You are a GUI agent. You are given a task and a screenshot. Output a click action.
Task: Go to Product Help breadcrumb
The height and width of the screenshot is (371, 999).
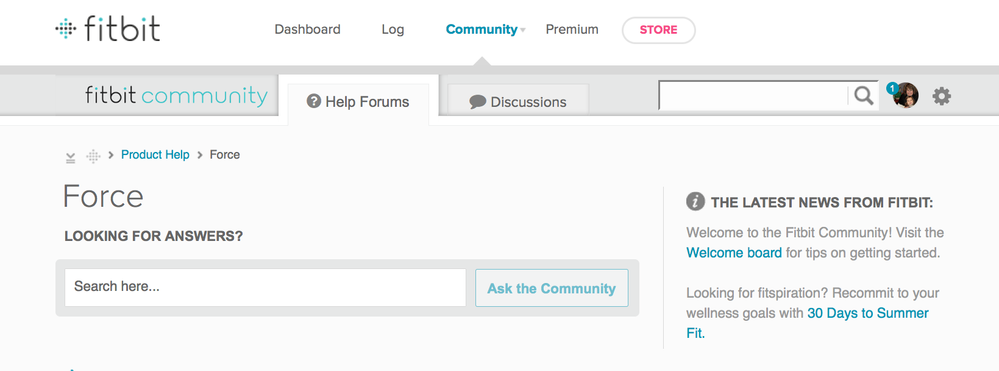[x=155, y=155]
